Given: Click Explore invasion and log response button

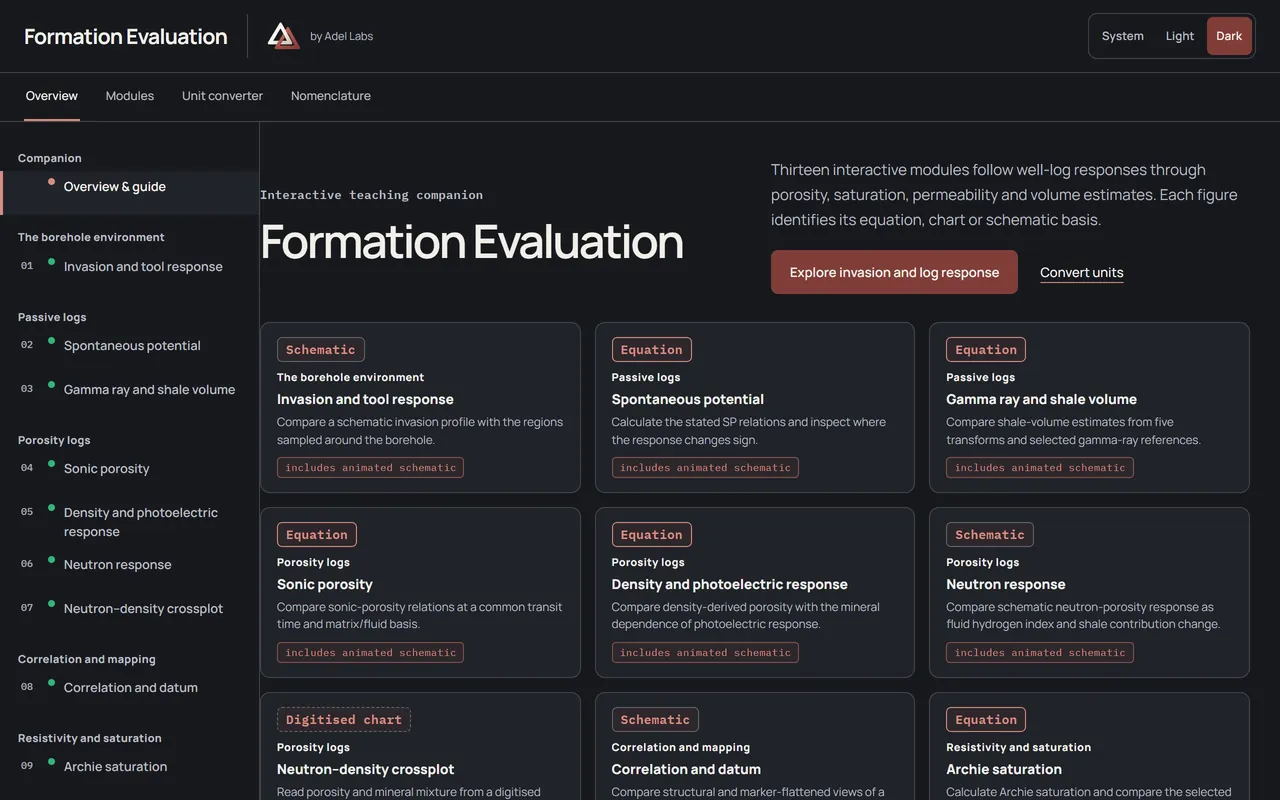Looking at the screenshot, I should coord(894,272).
